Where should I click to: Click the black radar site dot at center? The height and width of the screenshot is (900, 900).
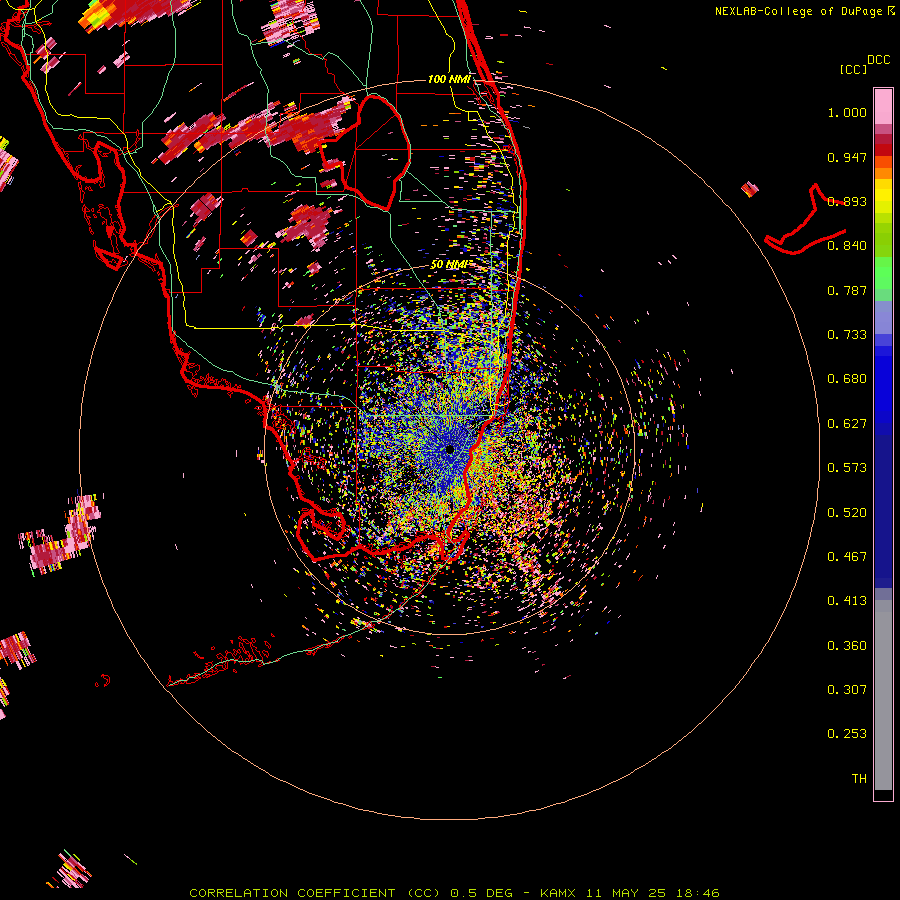click(449, 449)
